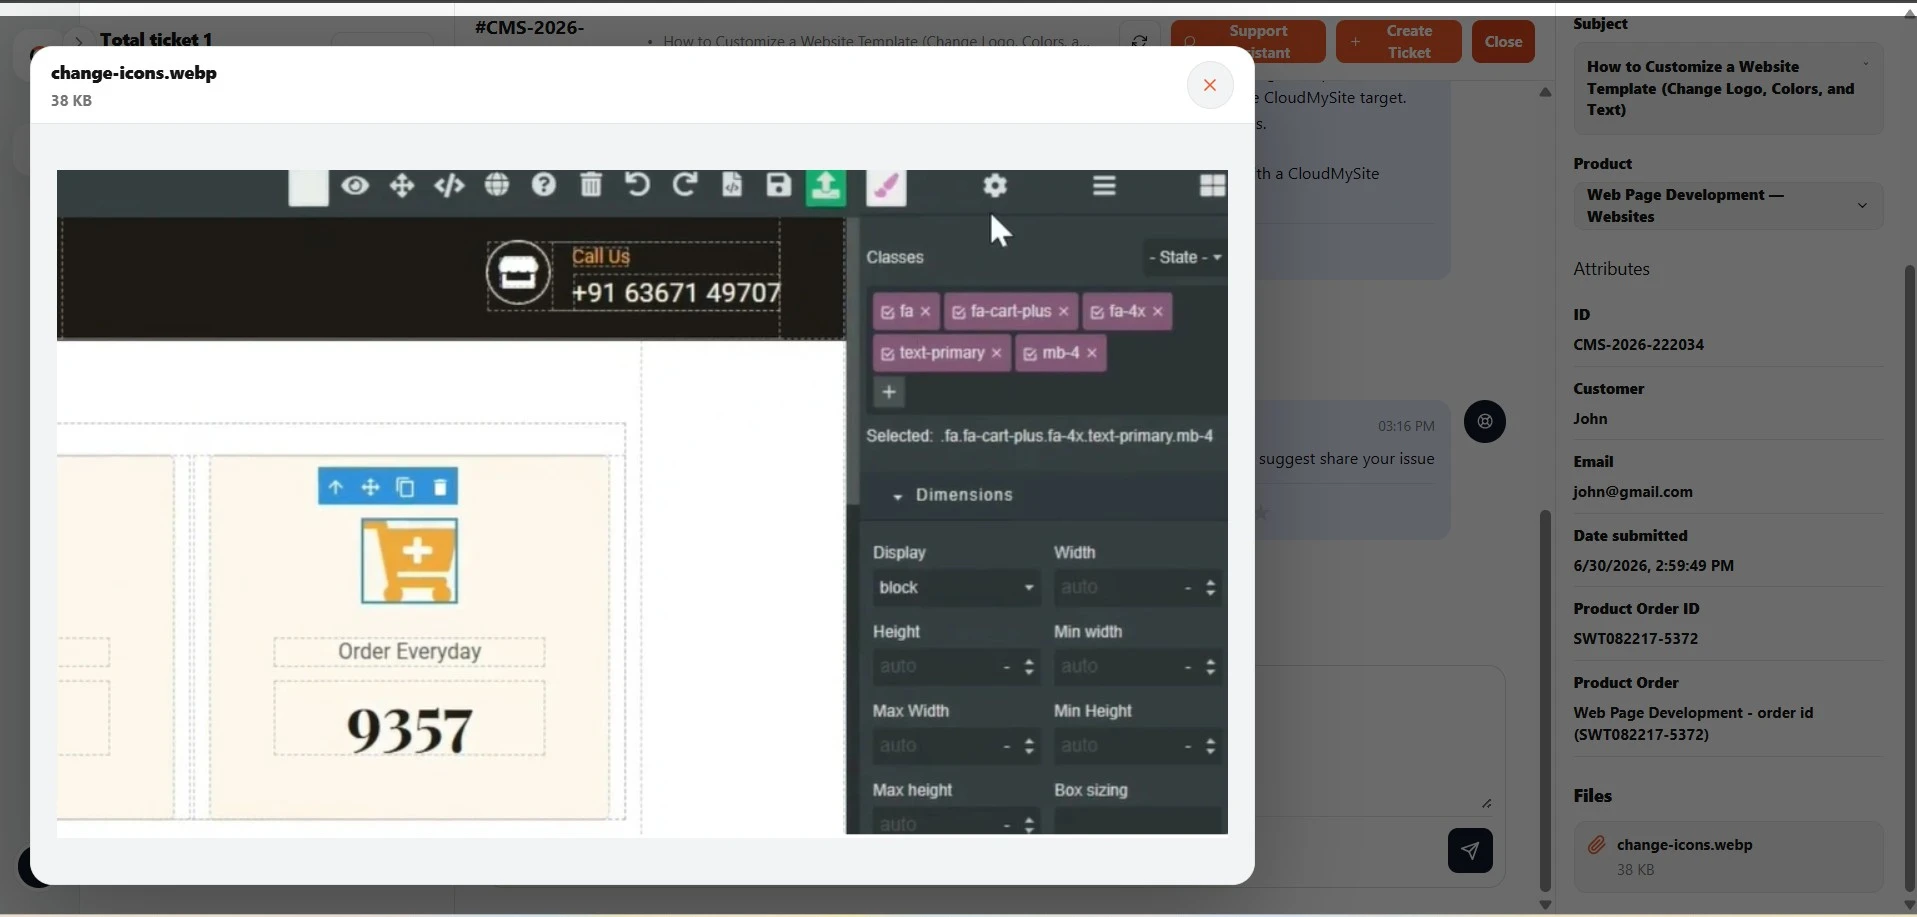
Task: Toggle the fa-cart-plus class checkbox
Action: point(958,313)
